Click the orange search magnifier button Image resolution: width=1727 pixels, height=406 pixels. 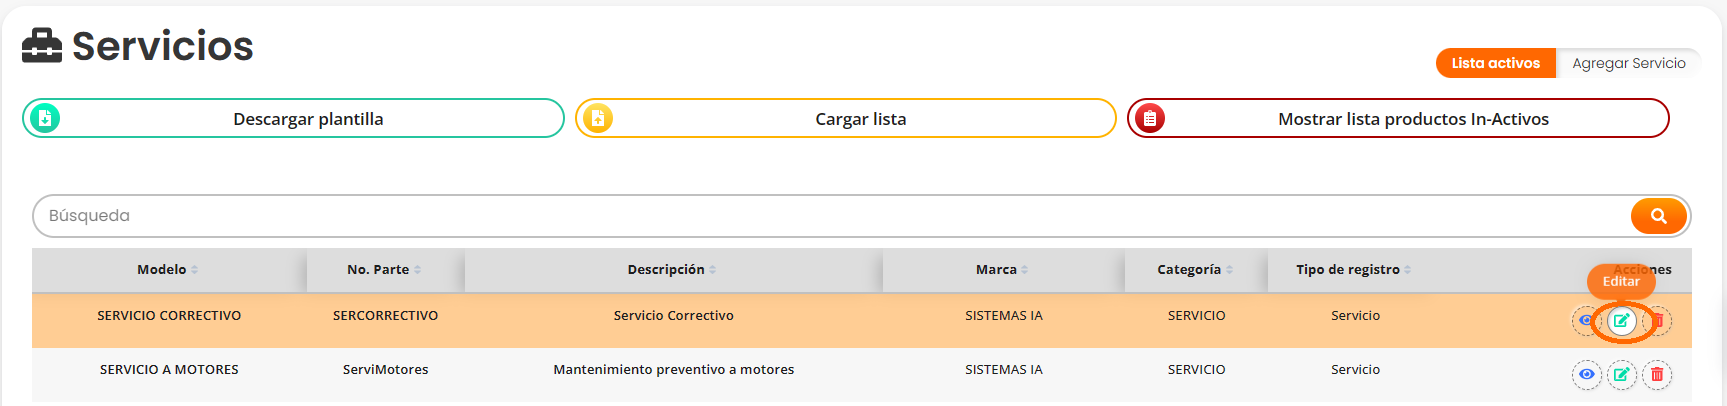pos(1658,216)
